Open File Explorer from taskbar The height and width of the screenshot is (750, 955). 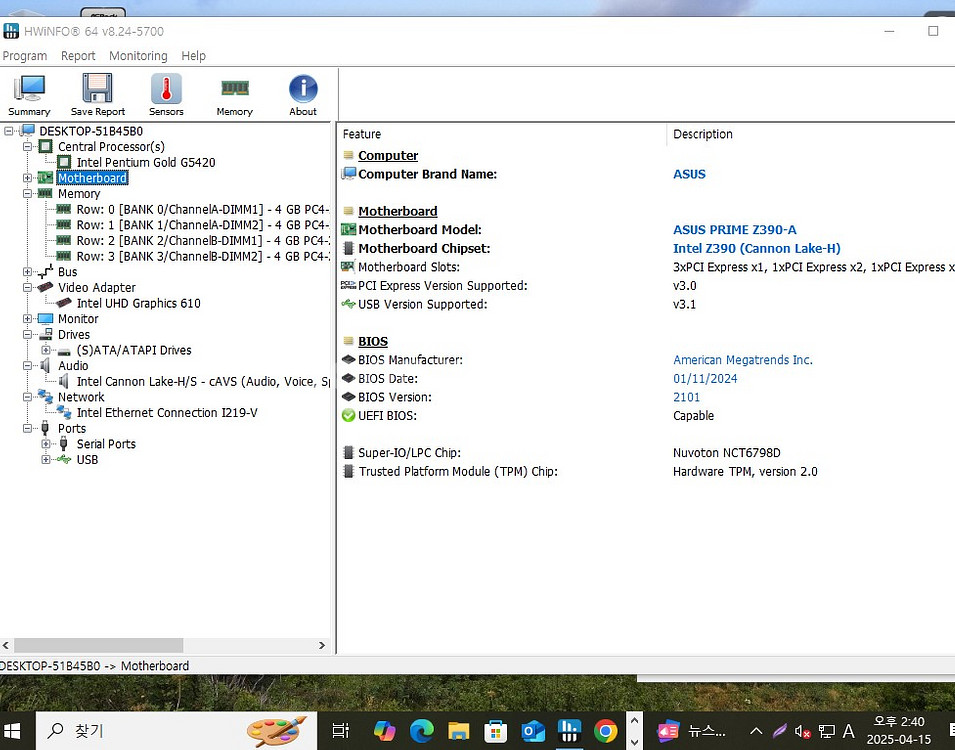[459, 731]
